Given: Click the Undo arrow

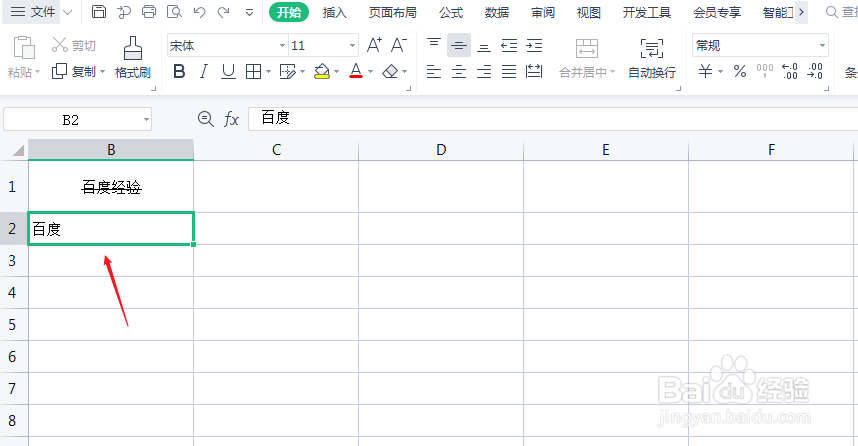Looking at the screenshot, I should pos(199,11).
